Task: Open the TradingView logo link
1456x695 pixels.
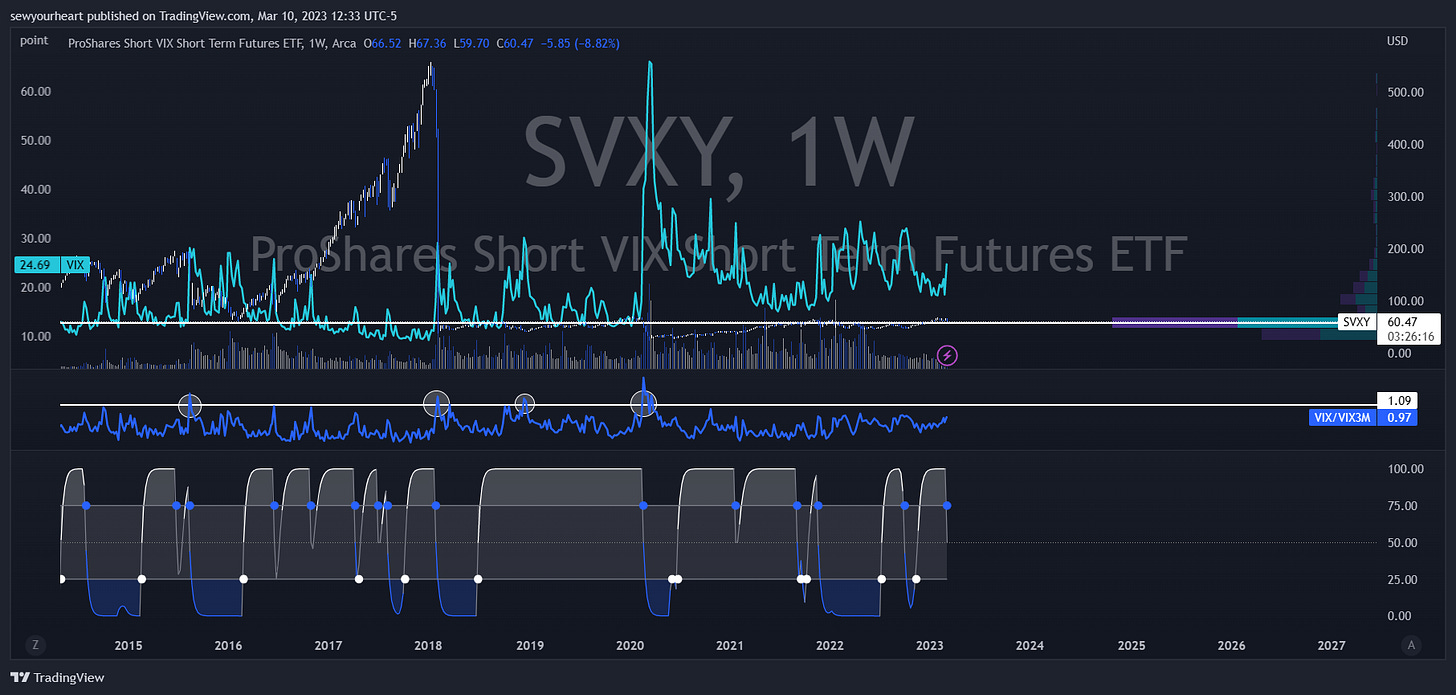Action: (x=57, y=678)
